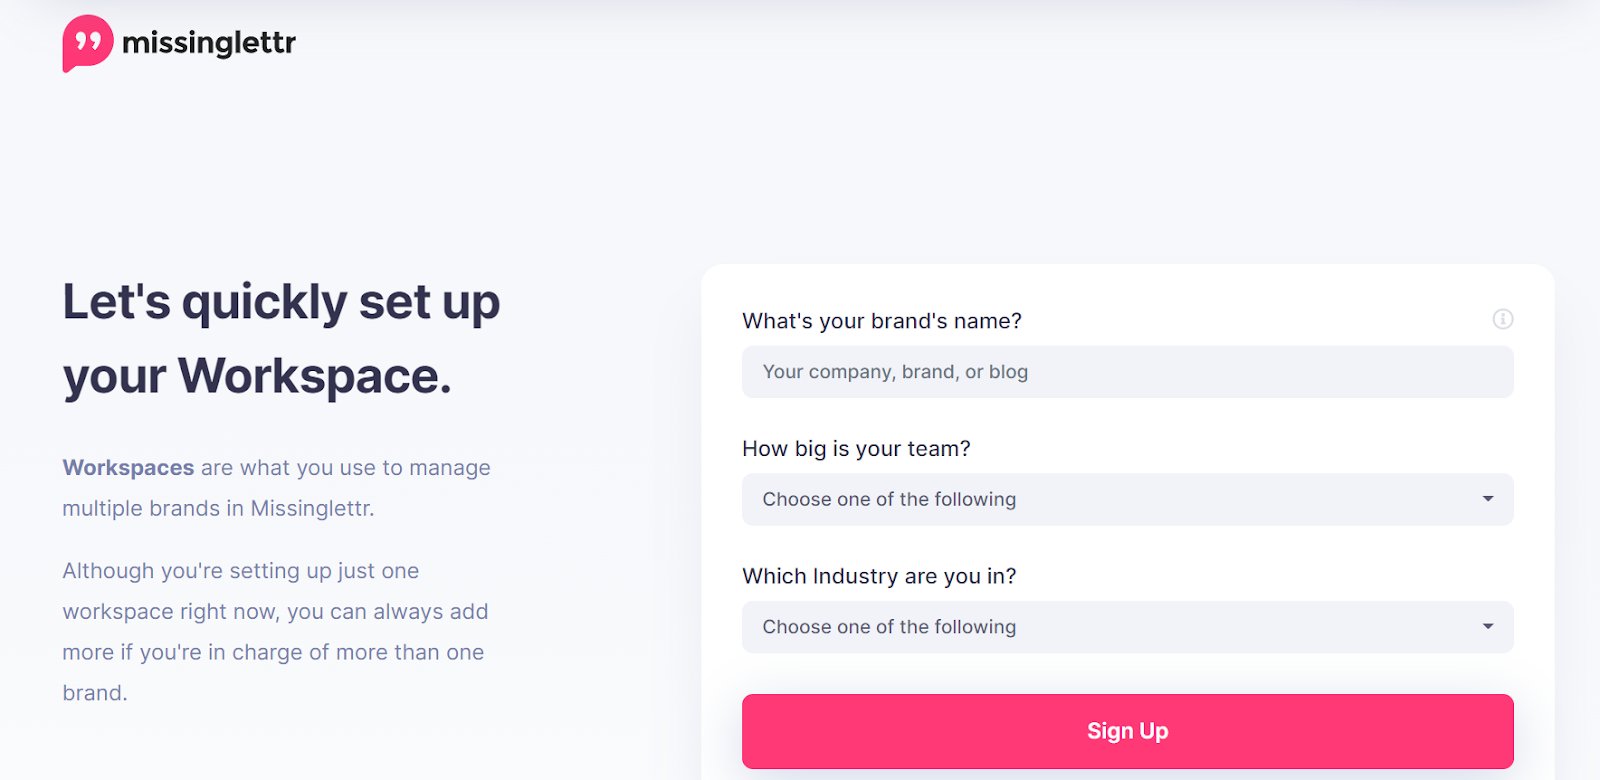
Task: Click the "Although you're setting up just one" line
Action: coord(240,571)
